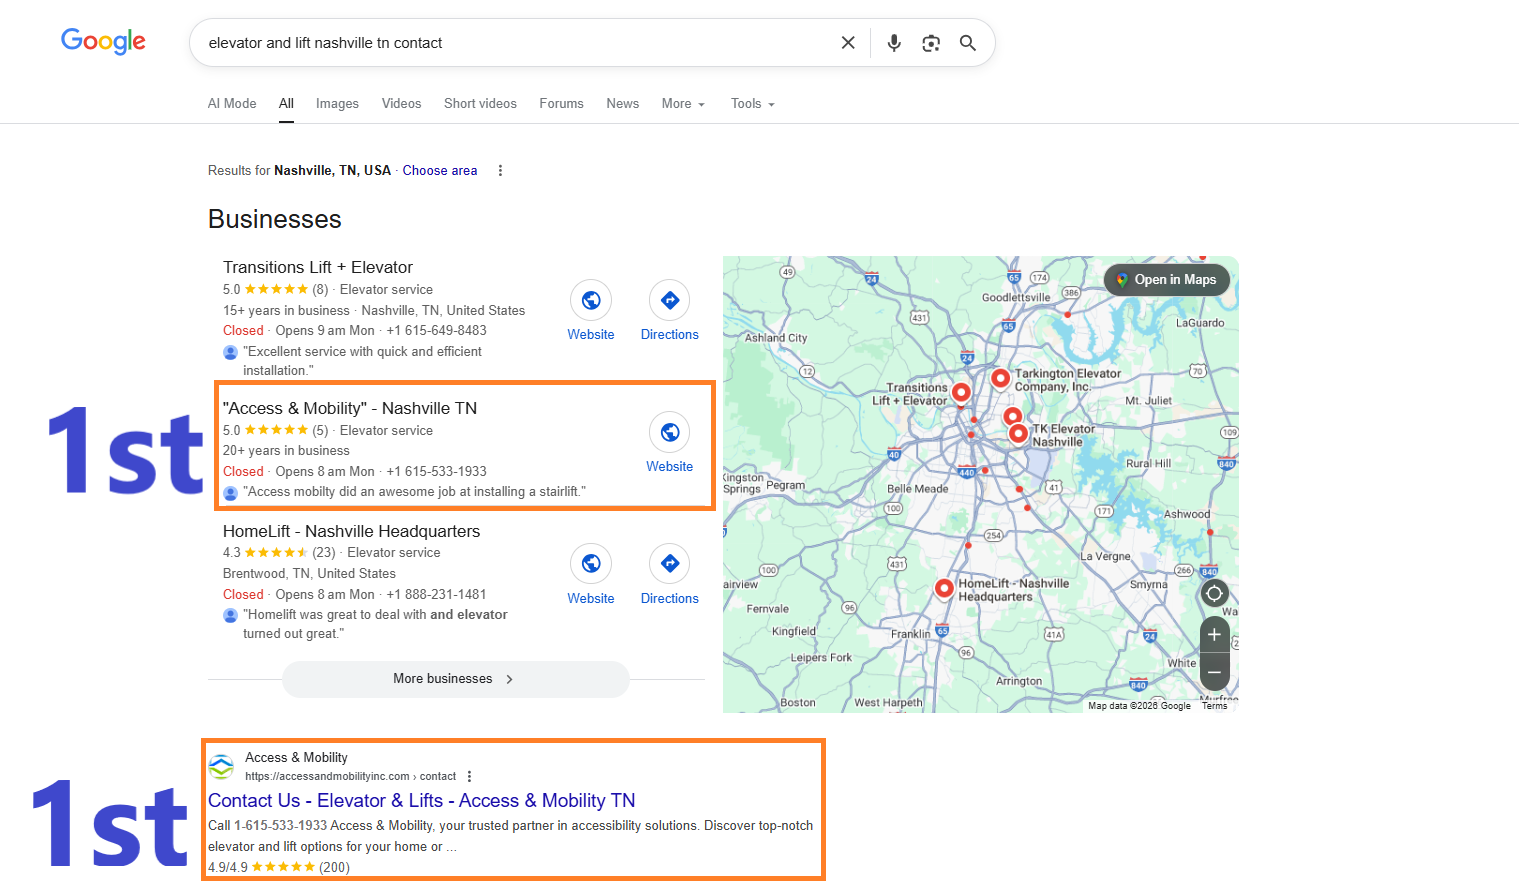Open the options dots beside Choose area
This screenshot has height=893, width=1519.
point(500,171)
